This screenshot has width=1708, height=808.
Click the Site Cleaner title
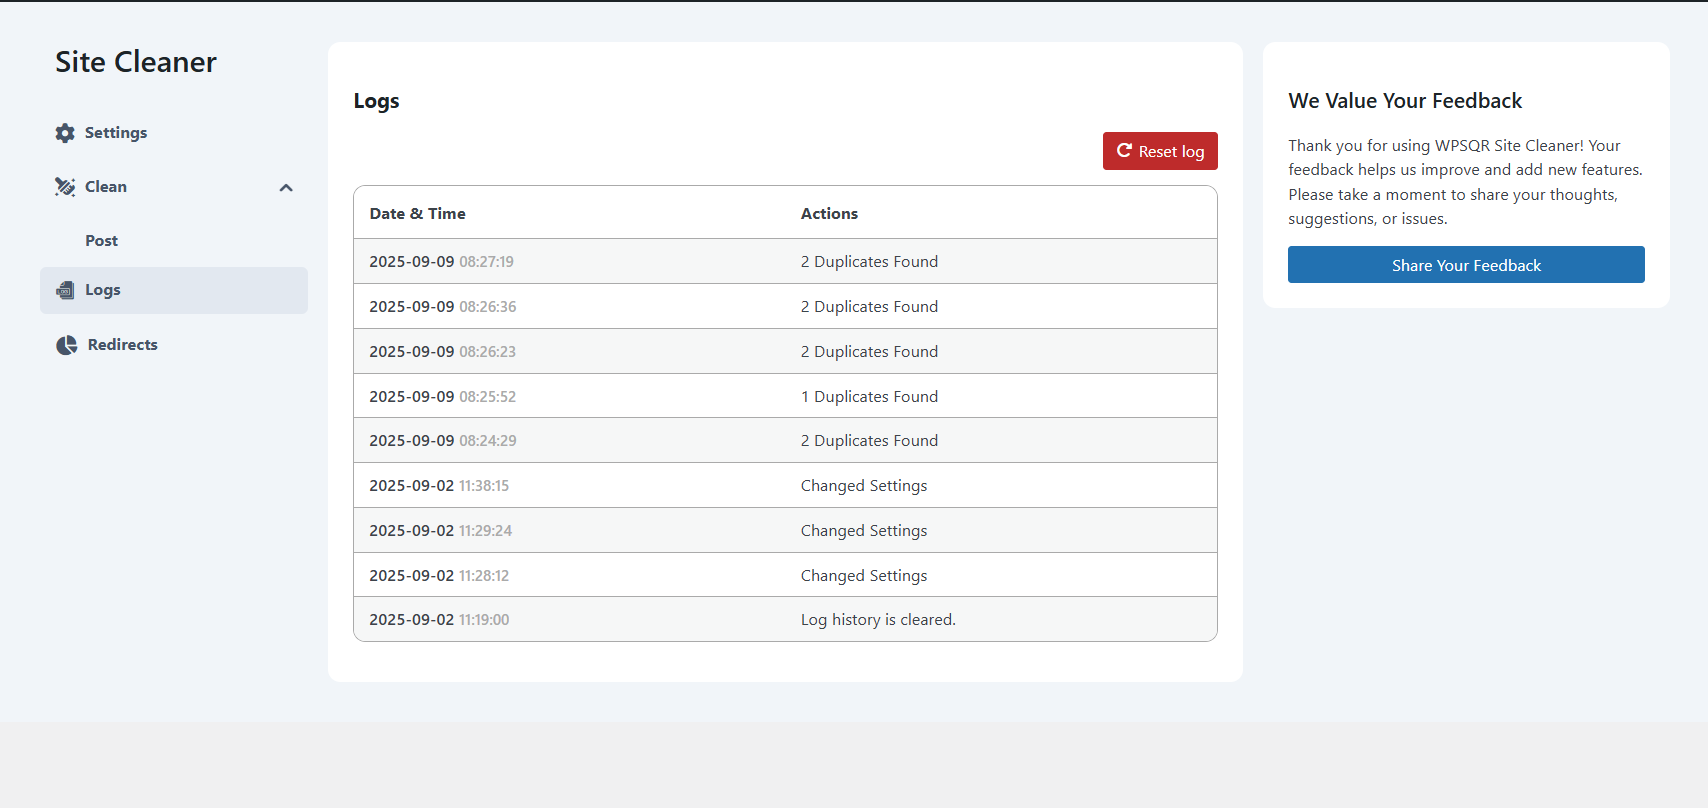136,62
